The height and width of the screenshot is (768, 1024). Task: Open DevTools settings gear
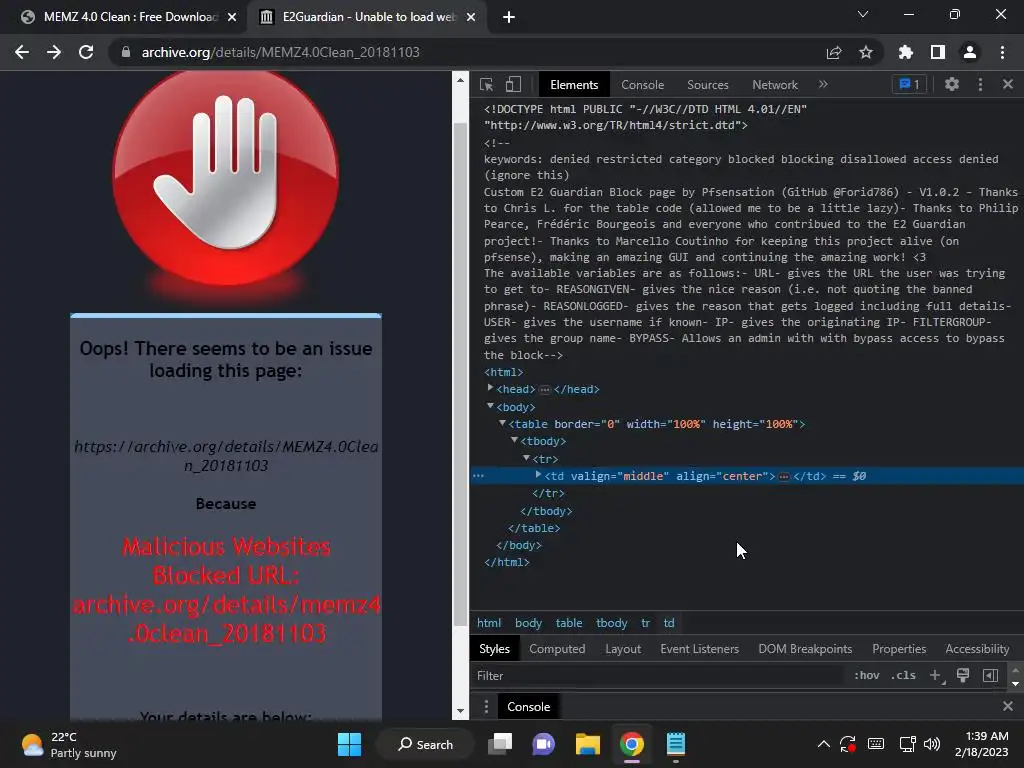952,84
